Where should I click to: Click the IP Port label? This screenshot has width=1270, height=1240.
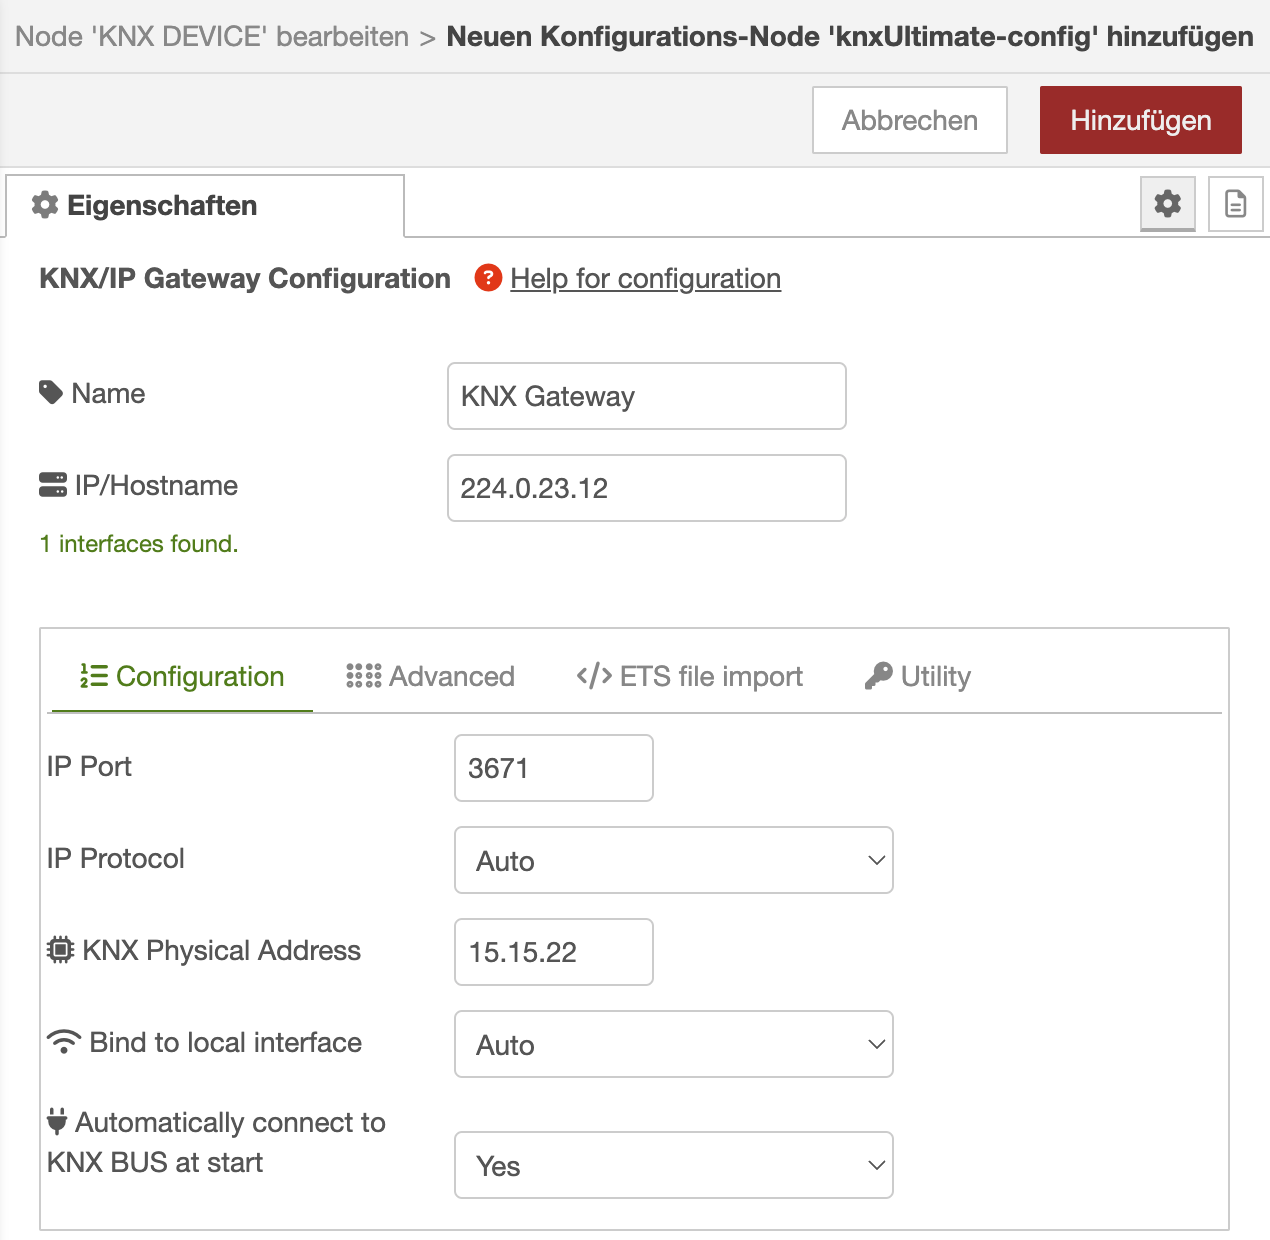pyautogui.click(x=89, y=766)
